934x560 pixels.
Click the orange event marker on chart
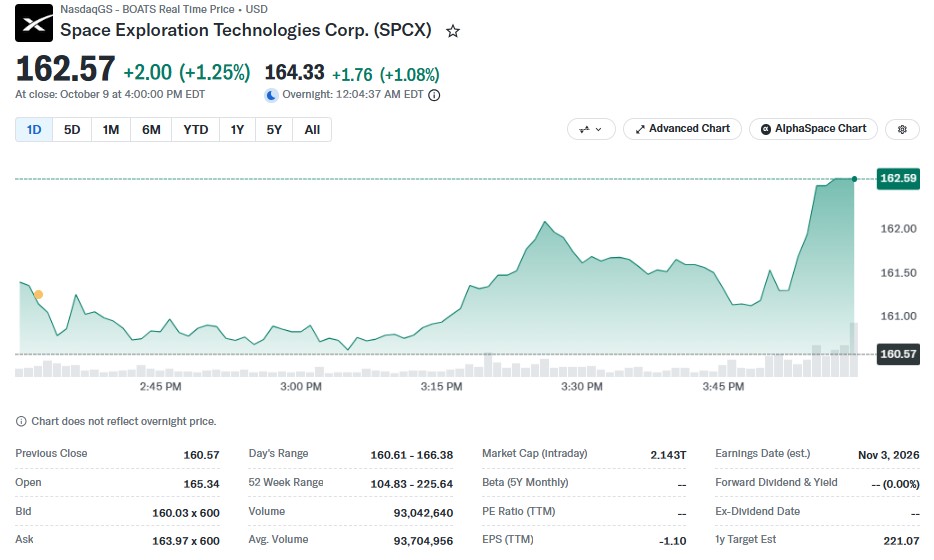pos(38,294)
